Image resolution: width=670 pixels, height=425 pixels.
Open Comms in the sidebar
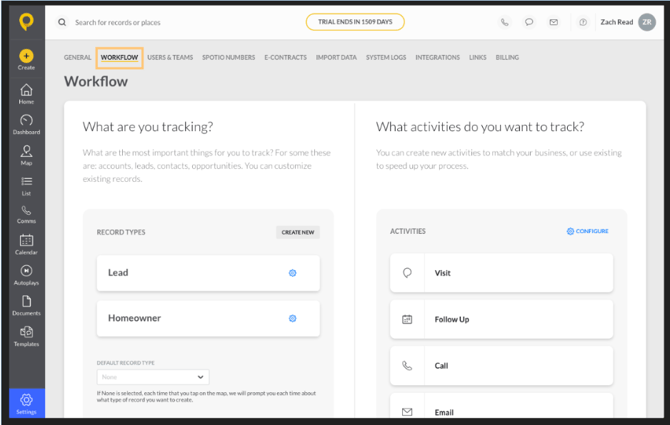pyautogui.click(x=26, y=214)
